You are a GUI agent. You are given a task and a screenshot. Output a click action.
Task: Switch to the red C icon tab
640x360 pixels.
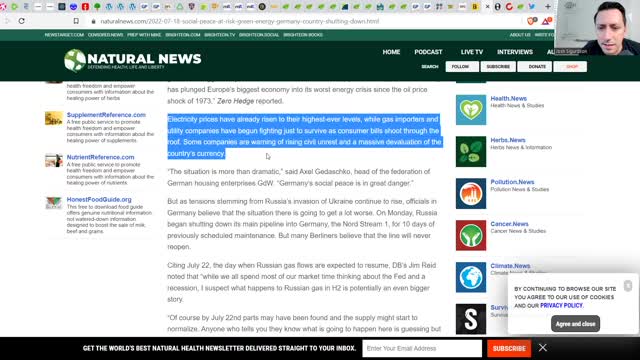[509, 7]
